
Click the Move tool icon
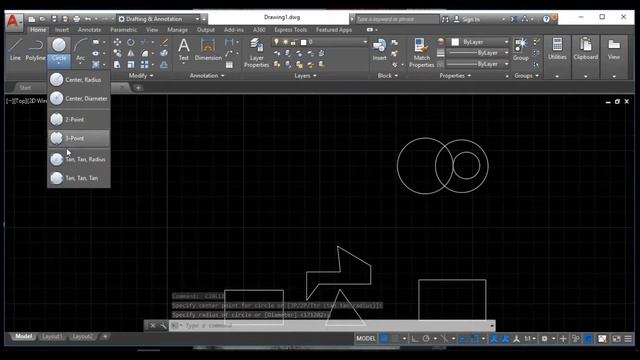(117, 42)
